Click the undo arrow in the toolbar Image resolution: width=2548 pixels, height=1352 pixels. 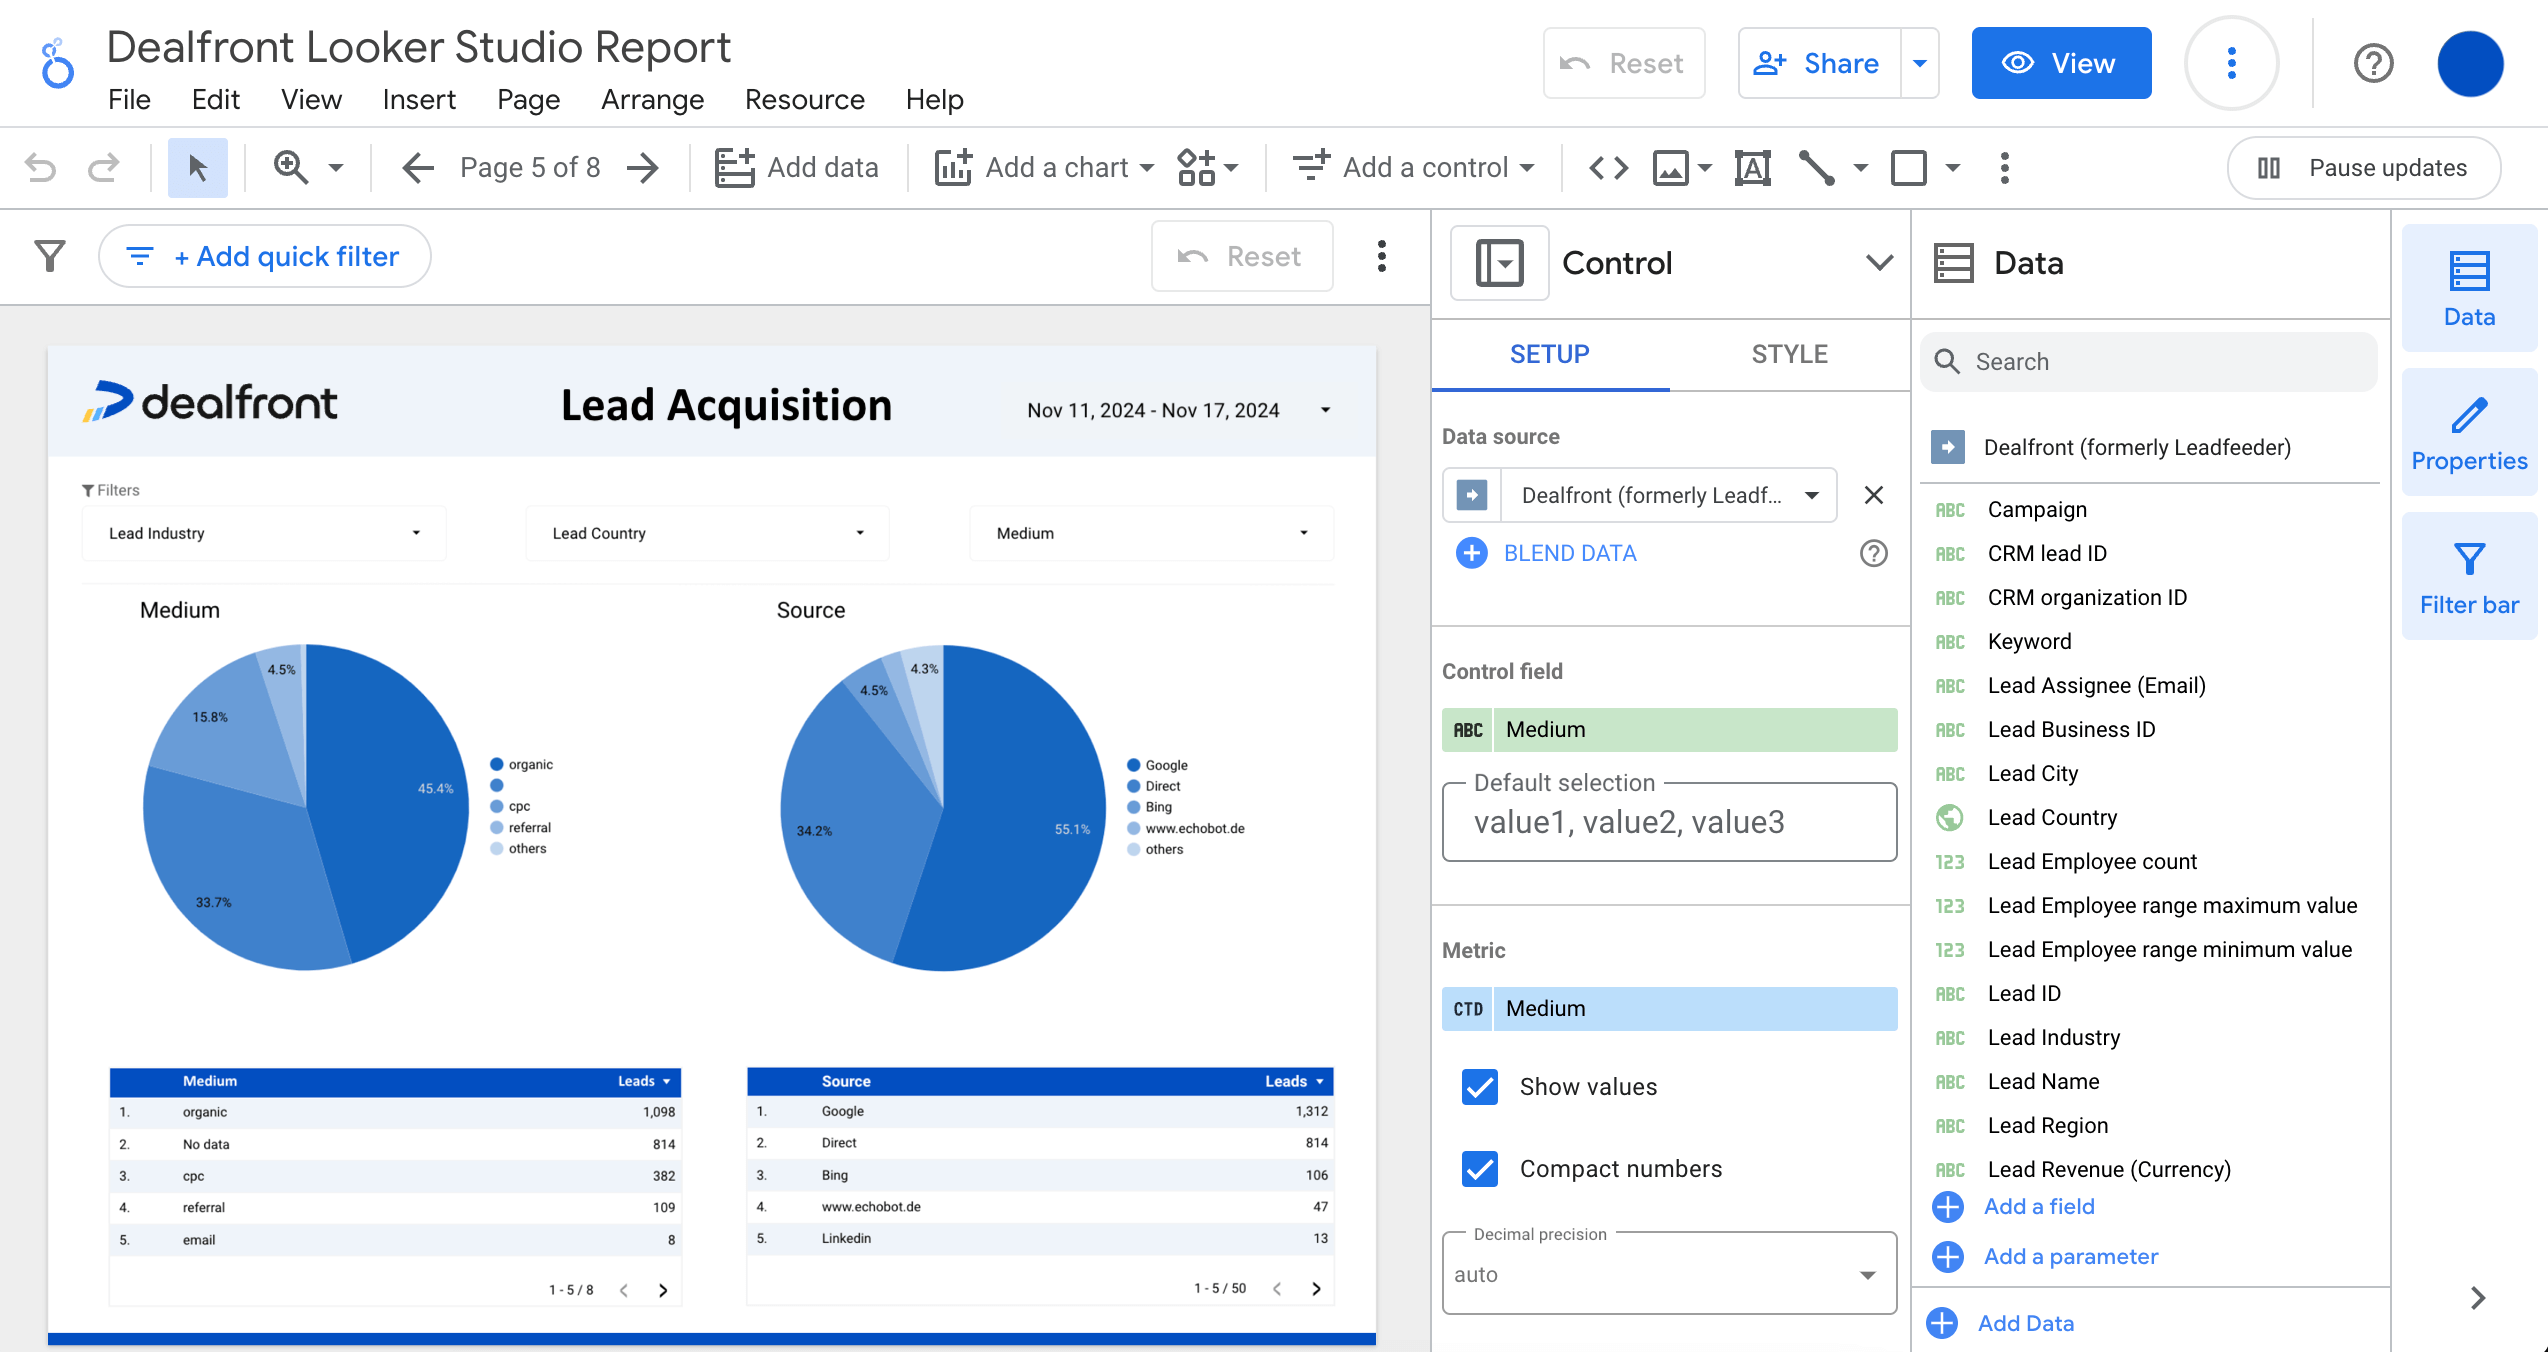click(39, 167)
